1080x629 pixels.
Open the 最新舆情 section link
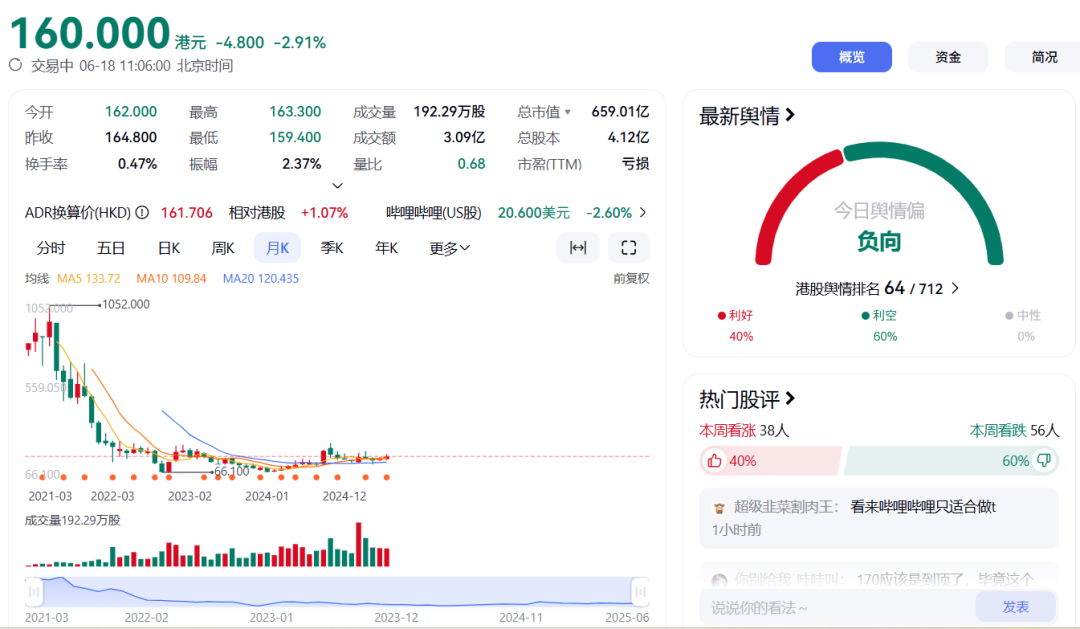click(747, 116)
